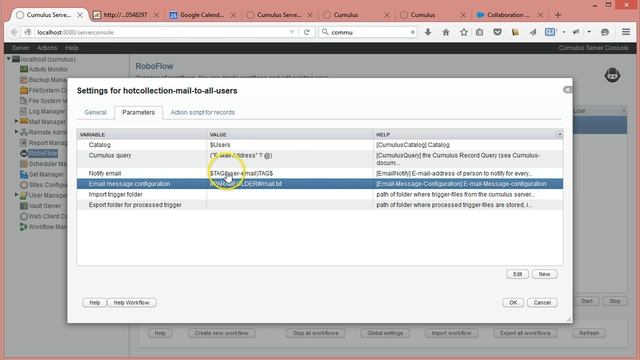Viewport: 640px width, 360px height.
Task: Click Refresh in RoboFlow page
Action: click(589, 333)
